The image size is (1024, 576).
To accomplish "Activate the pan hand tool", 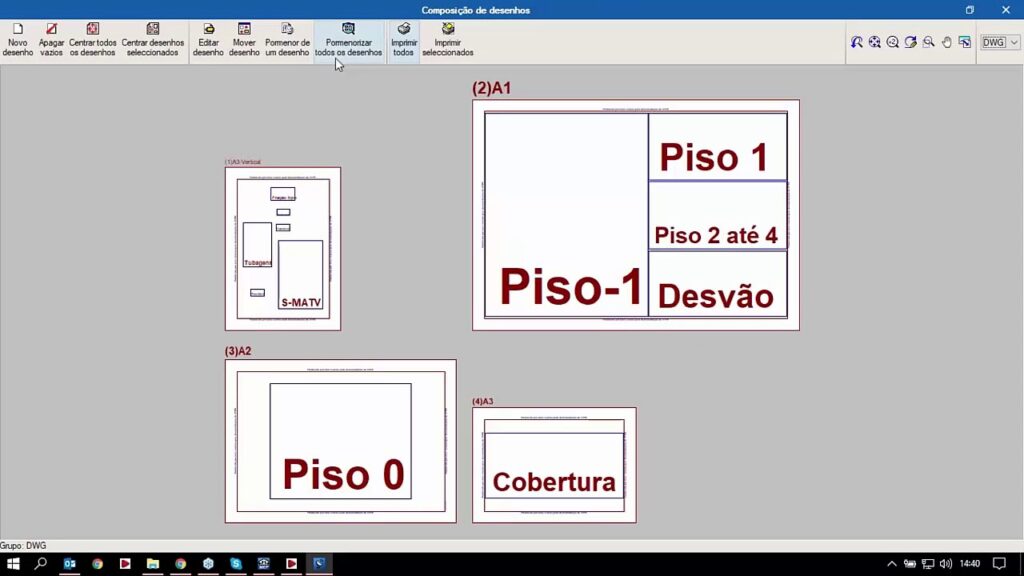I will pos(946,42).
